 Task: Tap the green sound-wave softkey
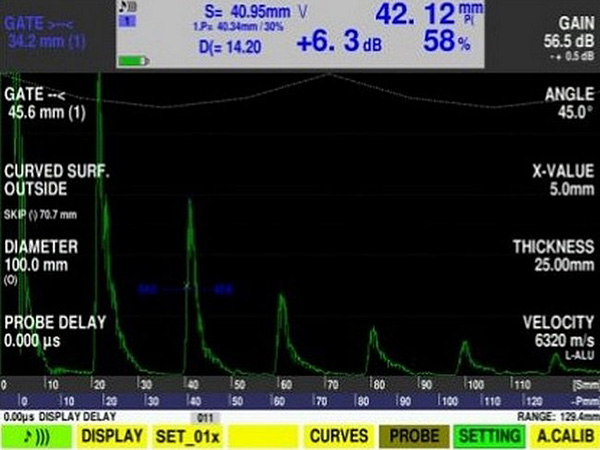pos(37,436)
